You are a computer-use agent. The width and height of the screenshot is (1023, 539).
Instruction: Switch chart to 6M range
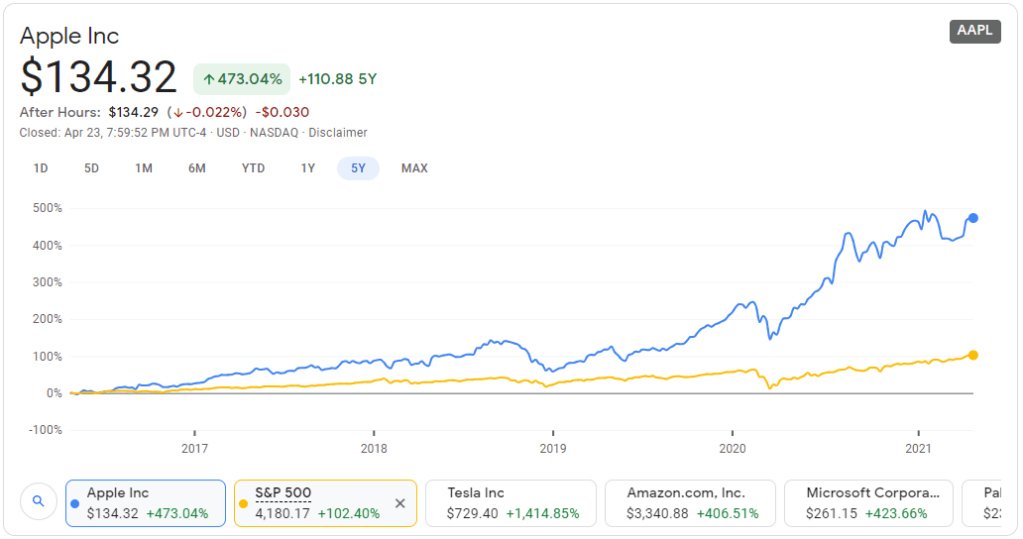click(x=197, y=168)
